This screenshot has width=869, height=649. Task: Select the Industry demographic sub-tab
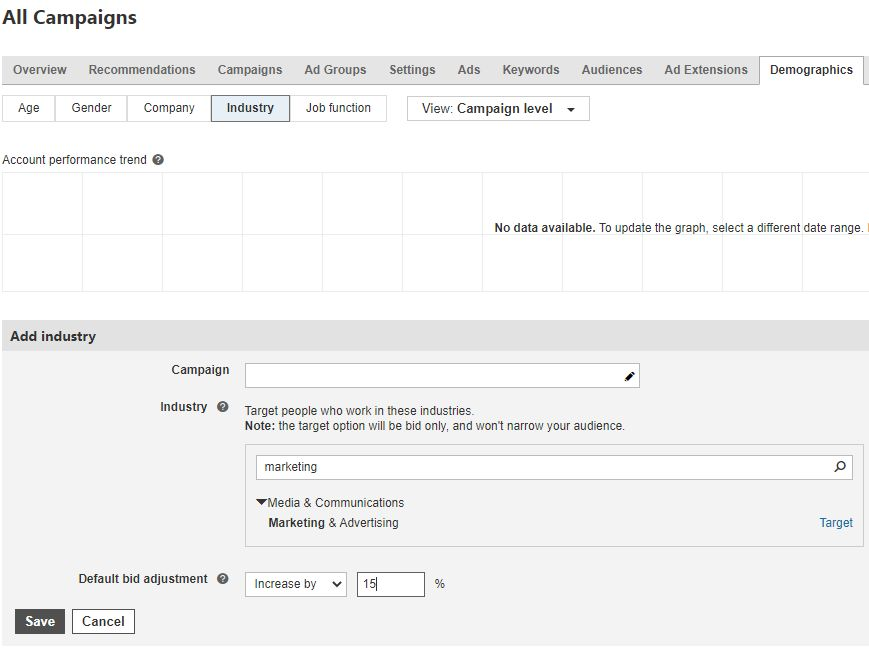click(x=250, y=108)
